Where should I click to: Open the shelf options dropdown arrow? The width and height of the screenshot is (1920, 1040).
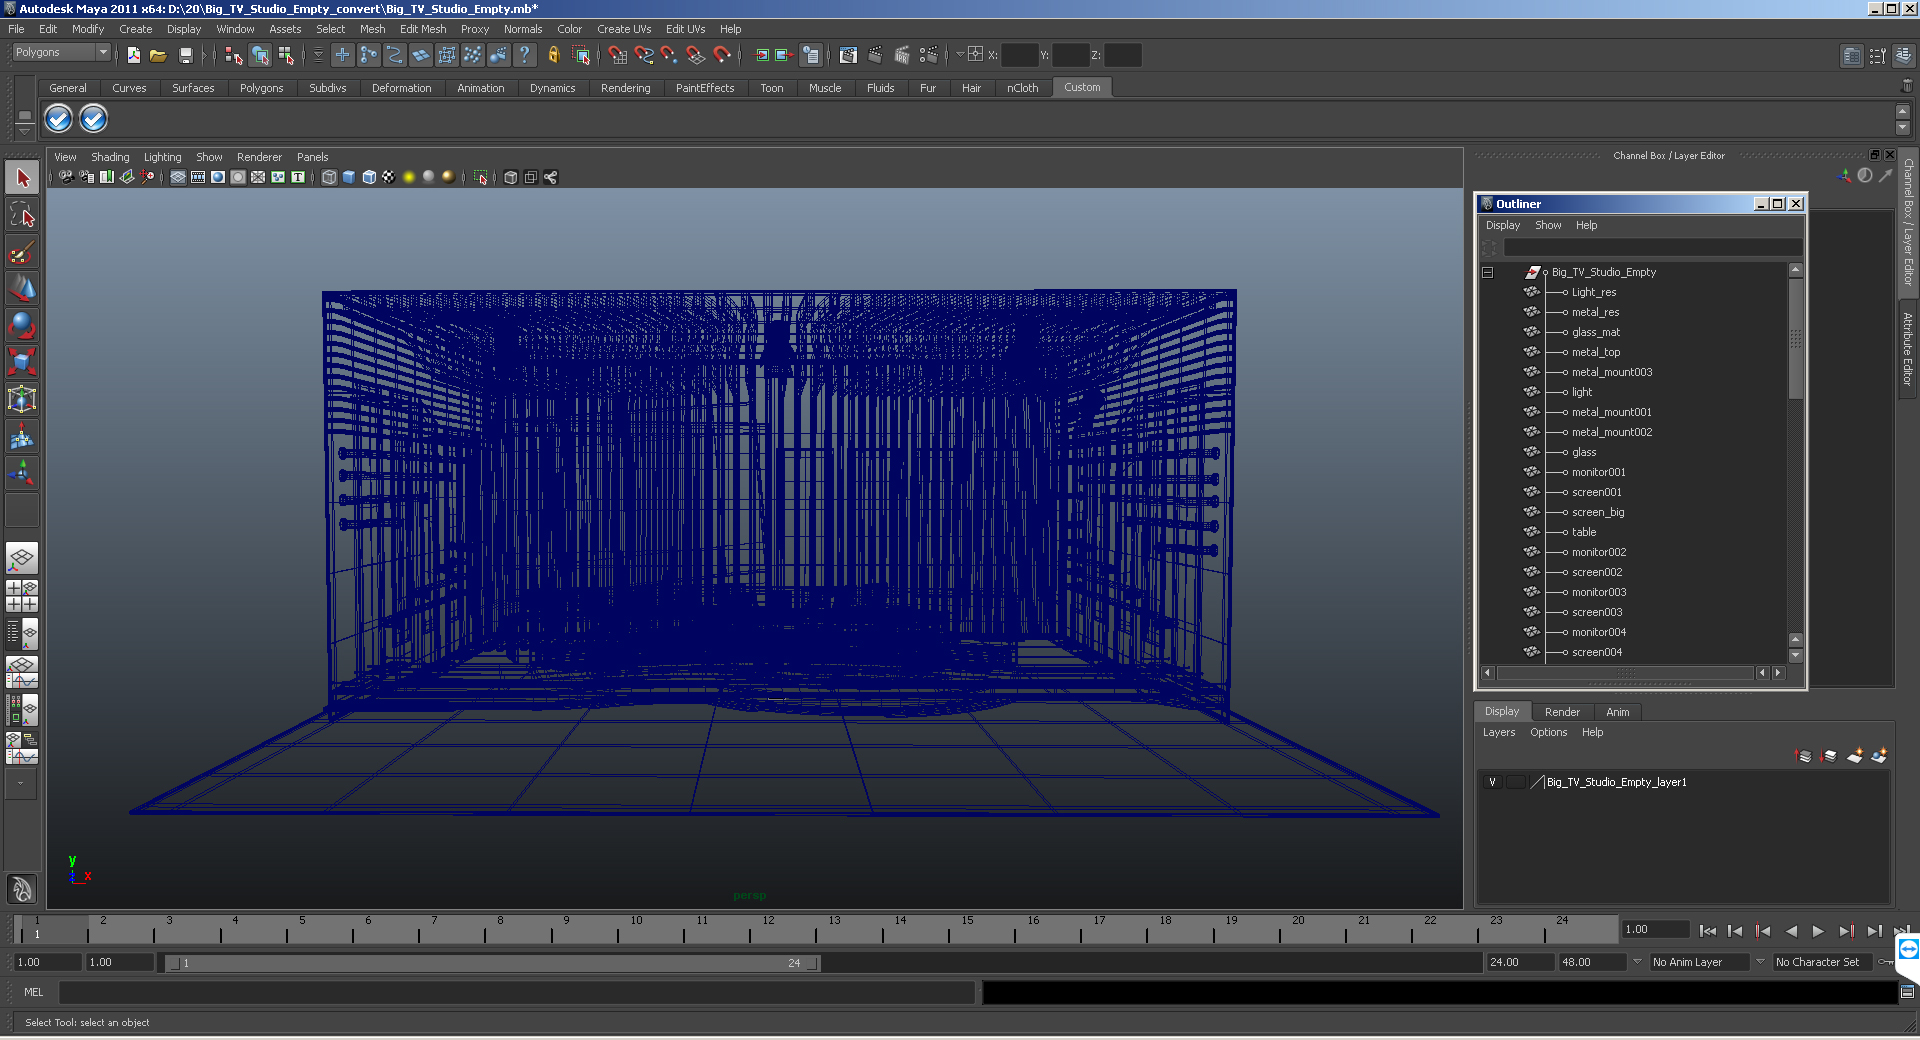(x=25, y=130)
